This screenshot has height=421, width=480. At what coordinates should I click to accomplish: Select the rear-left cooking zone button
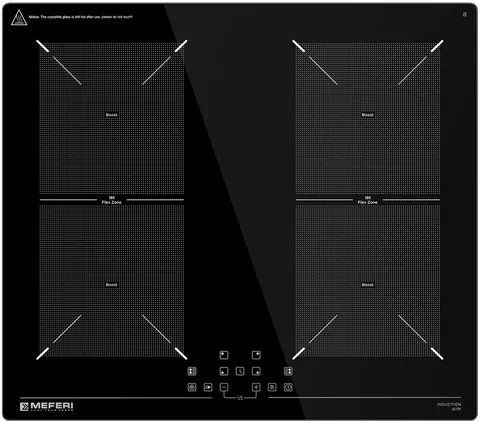coord(224,355)
